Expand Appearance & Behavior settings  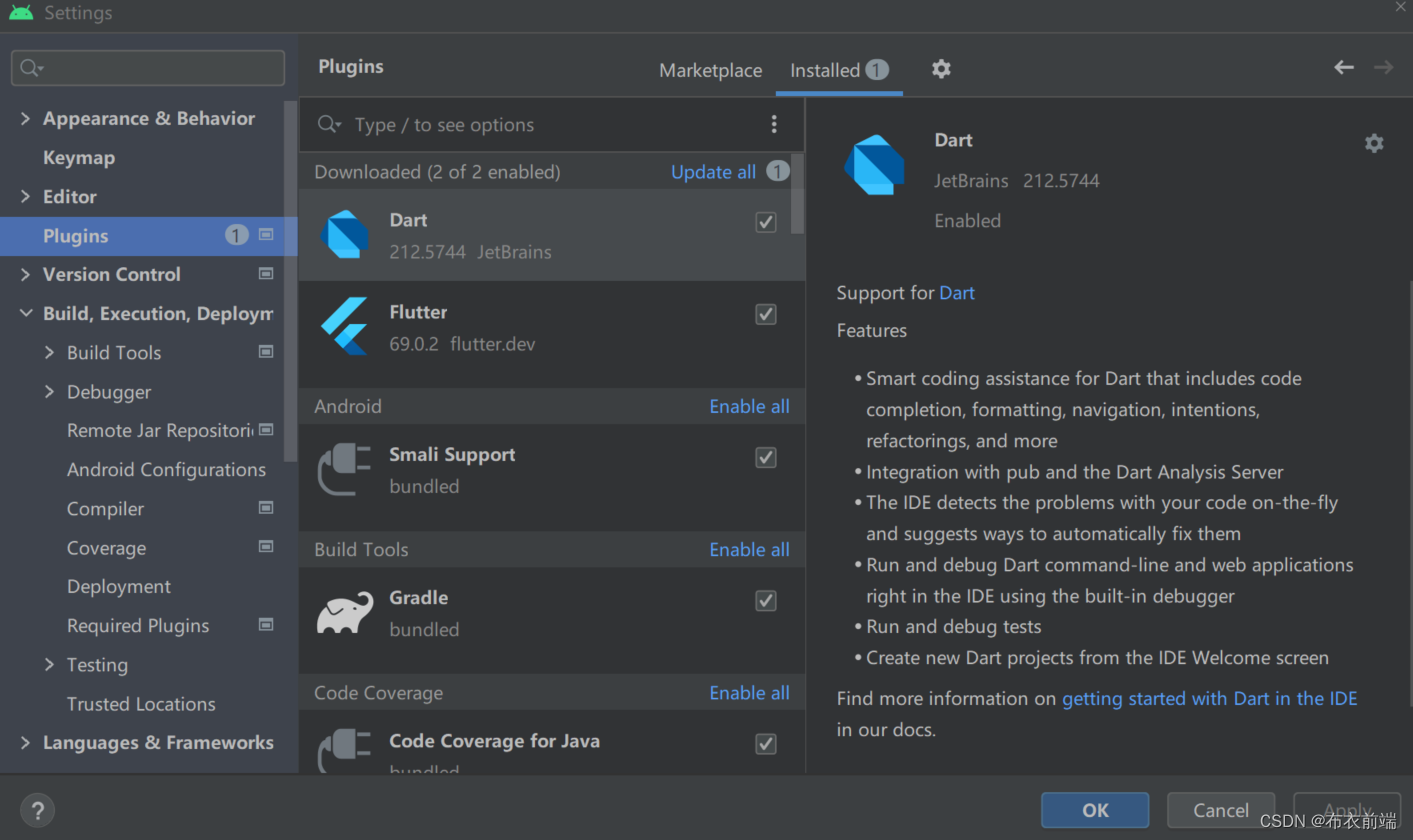[x=26, y=118]
